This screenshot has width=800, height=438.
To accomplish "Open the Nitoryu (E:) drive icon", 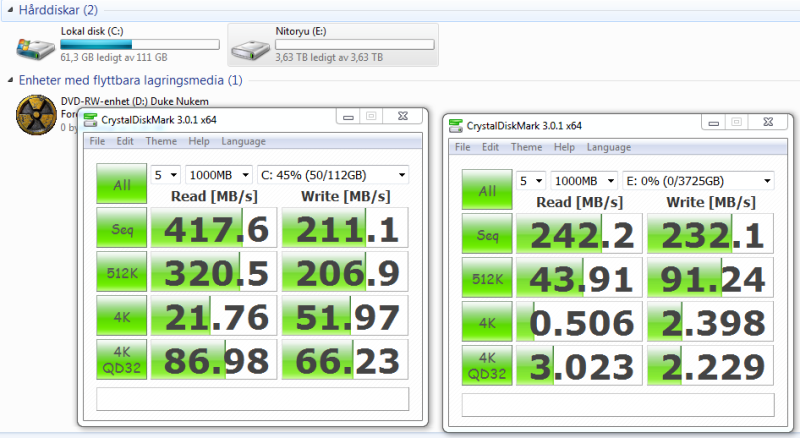I will pos(251,50).
